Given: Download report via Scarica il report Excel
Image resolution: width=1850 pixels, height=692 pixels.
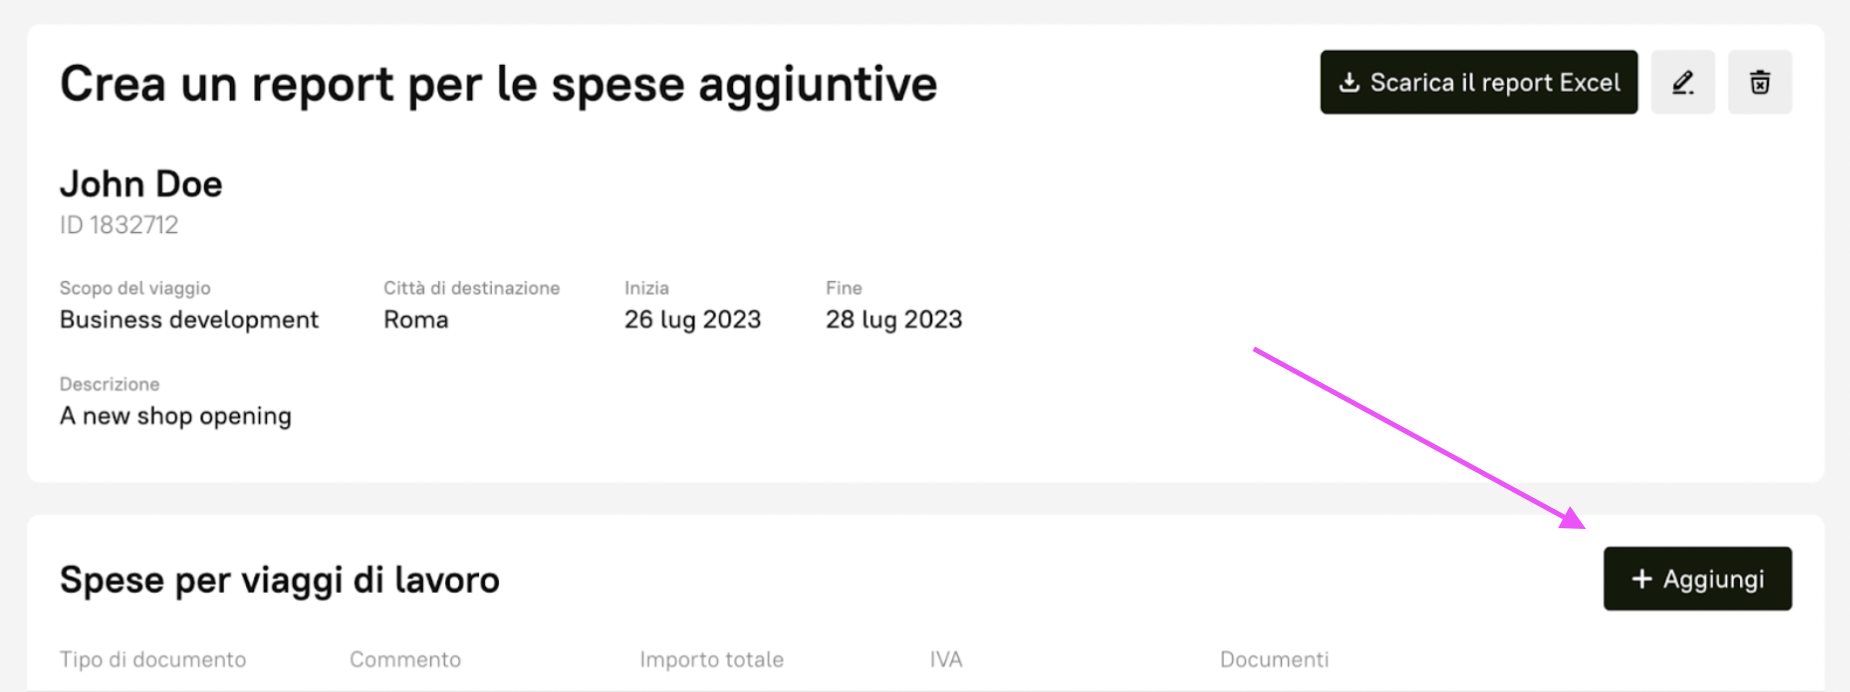Looking at the screenshot, I should pos(1478,82).
